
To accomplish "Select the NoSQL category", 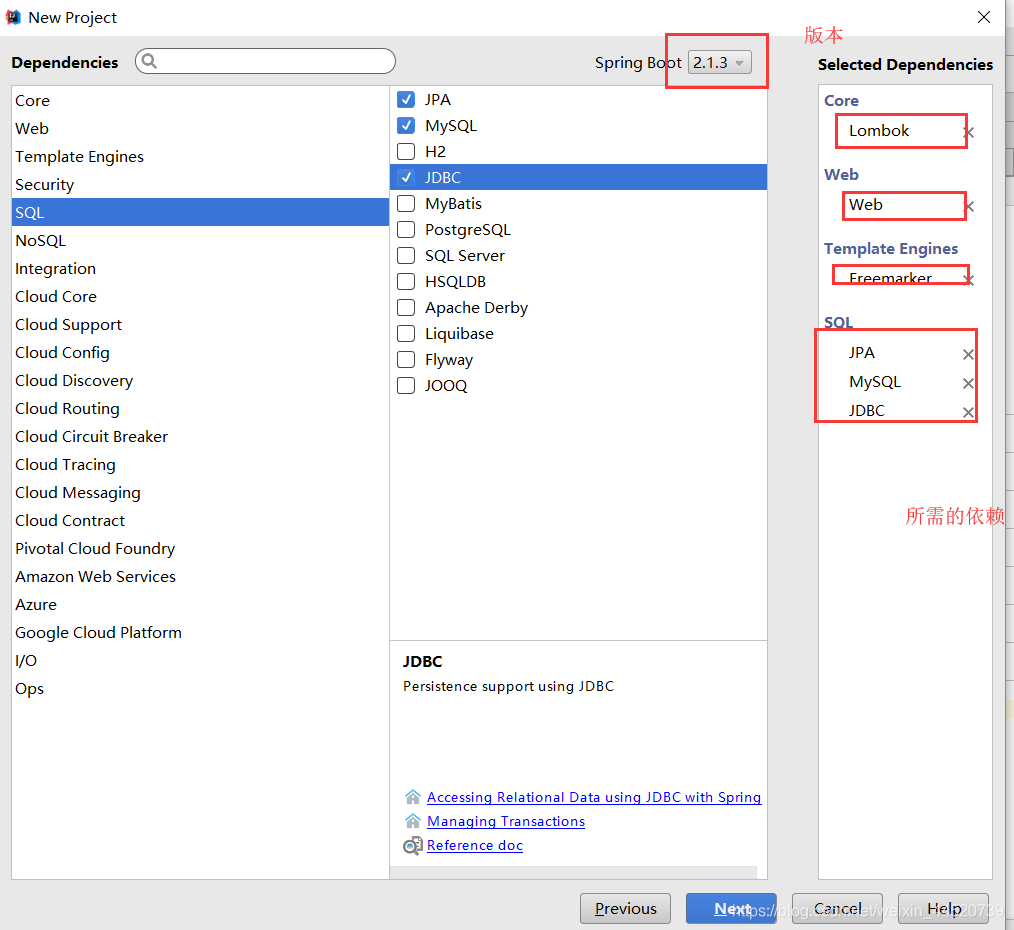I will pyautogui.click(x=200, y=241).
